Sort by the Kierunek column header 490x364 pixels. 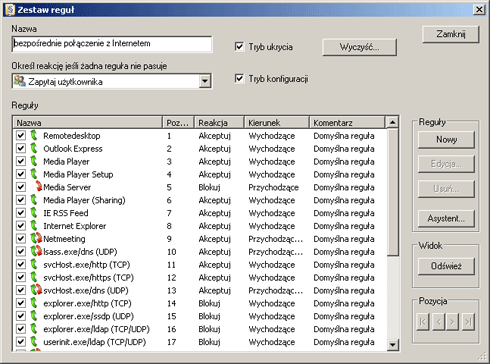277,122
